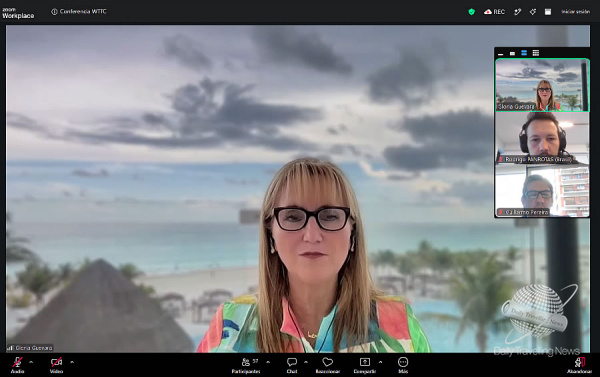
Task: Expand the arrow next to Participantes
Action: click(268, 362)
